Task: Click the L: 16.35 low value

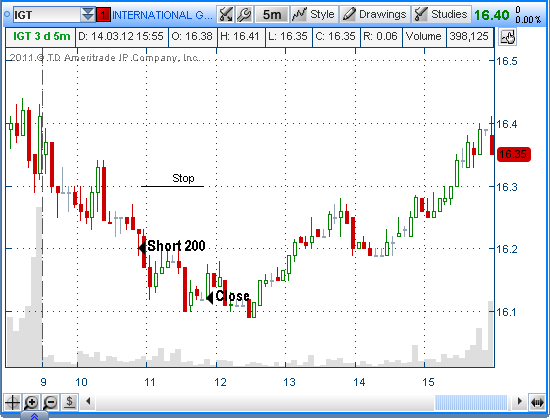Action: tap(288, 36)
